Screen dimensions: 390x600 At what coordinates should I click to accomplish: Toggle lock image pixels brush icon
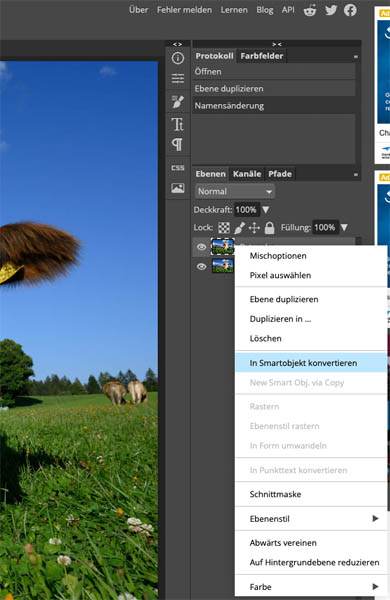point(239,228)
